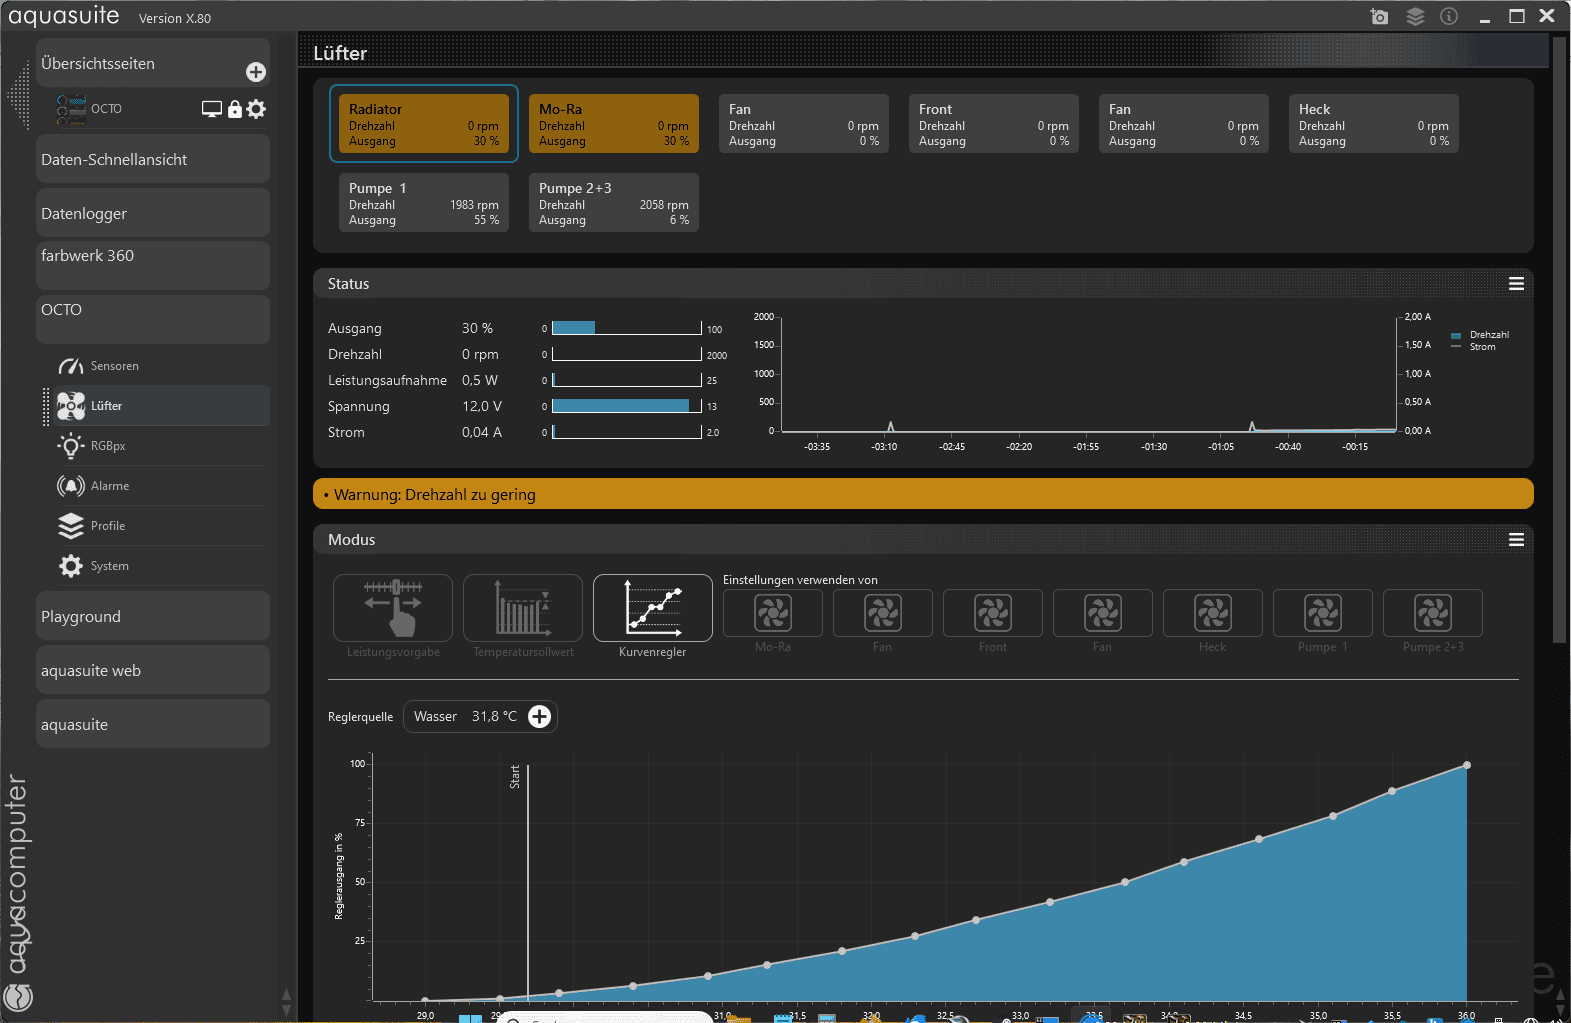
Task: Open RGBpx via light bulb icon
Action: pyautogui.click(x=71, y=446)
